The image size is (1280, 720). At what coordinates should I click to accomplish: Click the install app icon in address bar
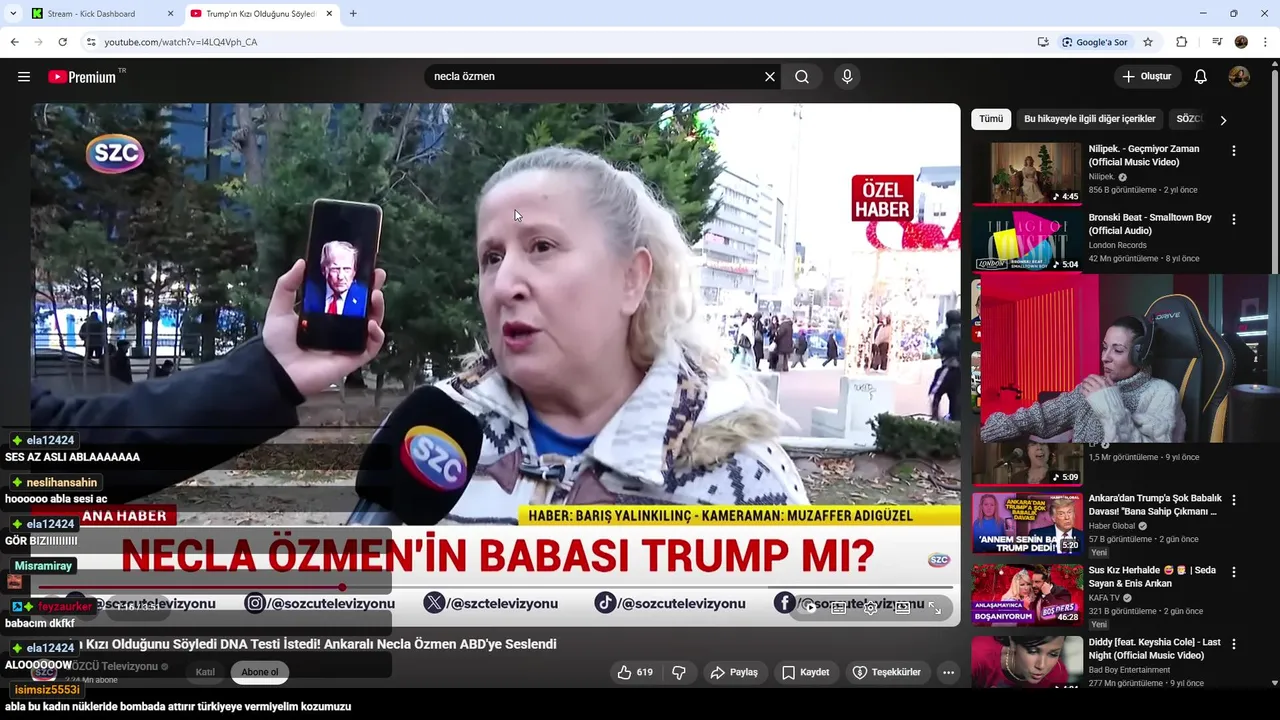coord(1043,42)
